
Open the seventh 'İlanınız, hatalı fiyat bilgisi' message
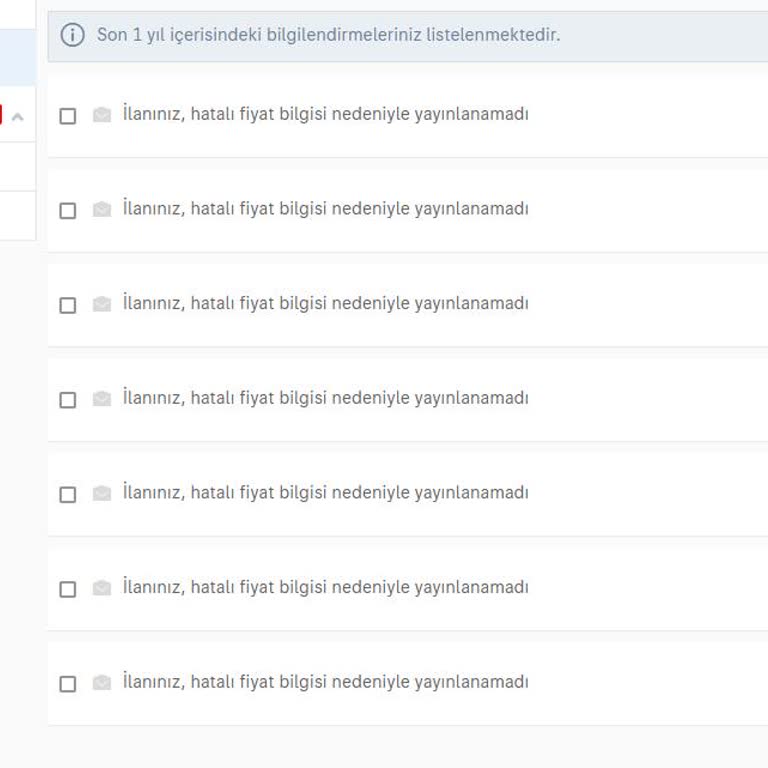(325, 682)
